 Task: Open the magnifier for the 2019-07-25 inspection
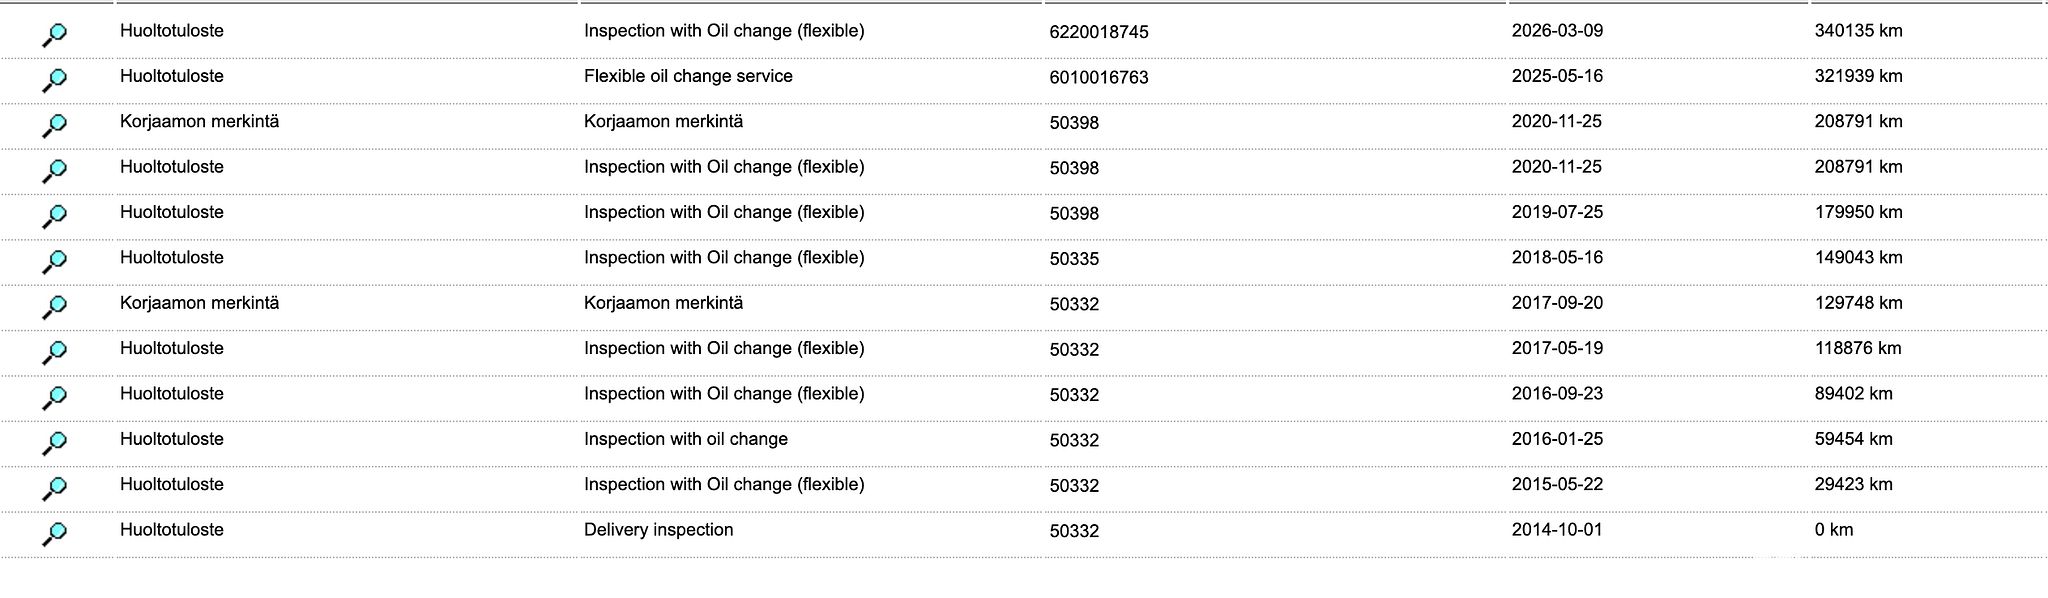(x=55, y=216)
